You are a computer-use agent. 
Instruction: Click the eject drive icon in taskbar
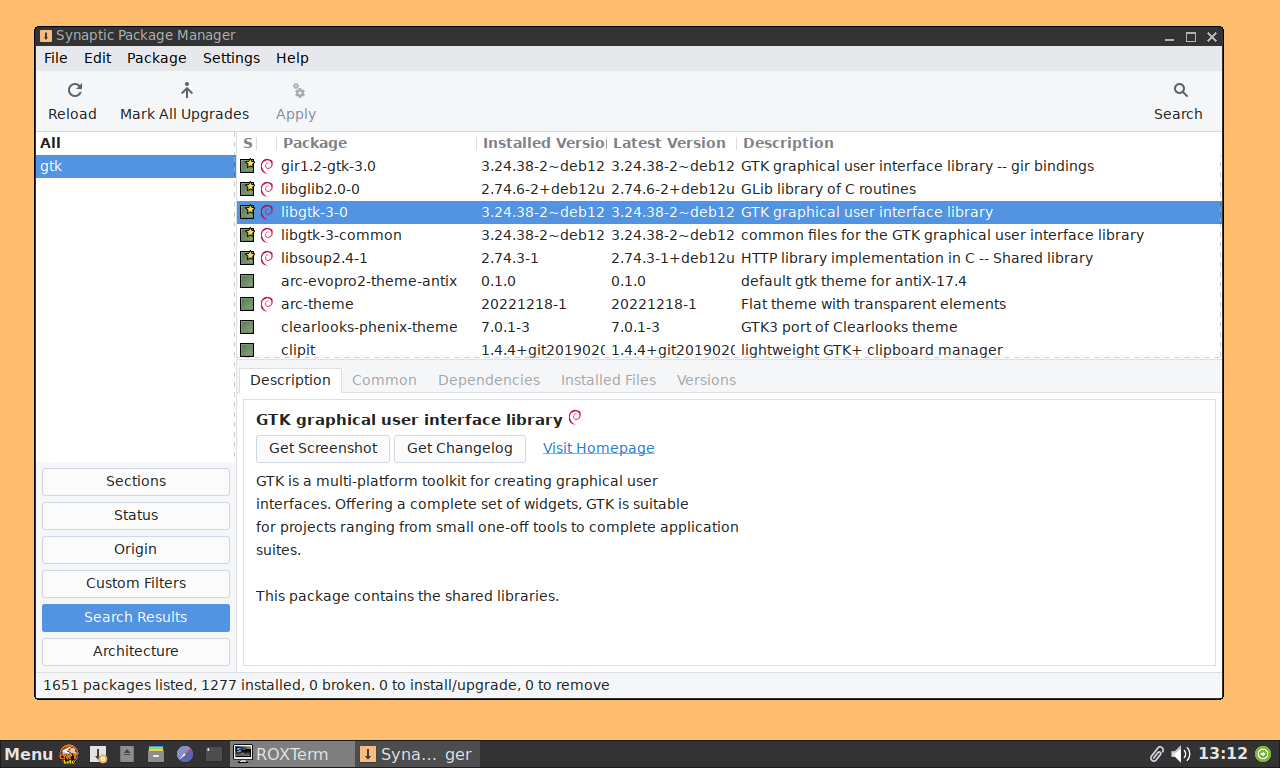(x=127, y=754)
